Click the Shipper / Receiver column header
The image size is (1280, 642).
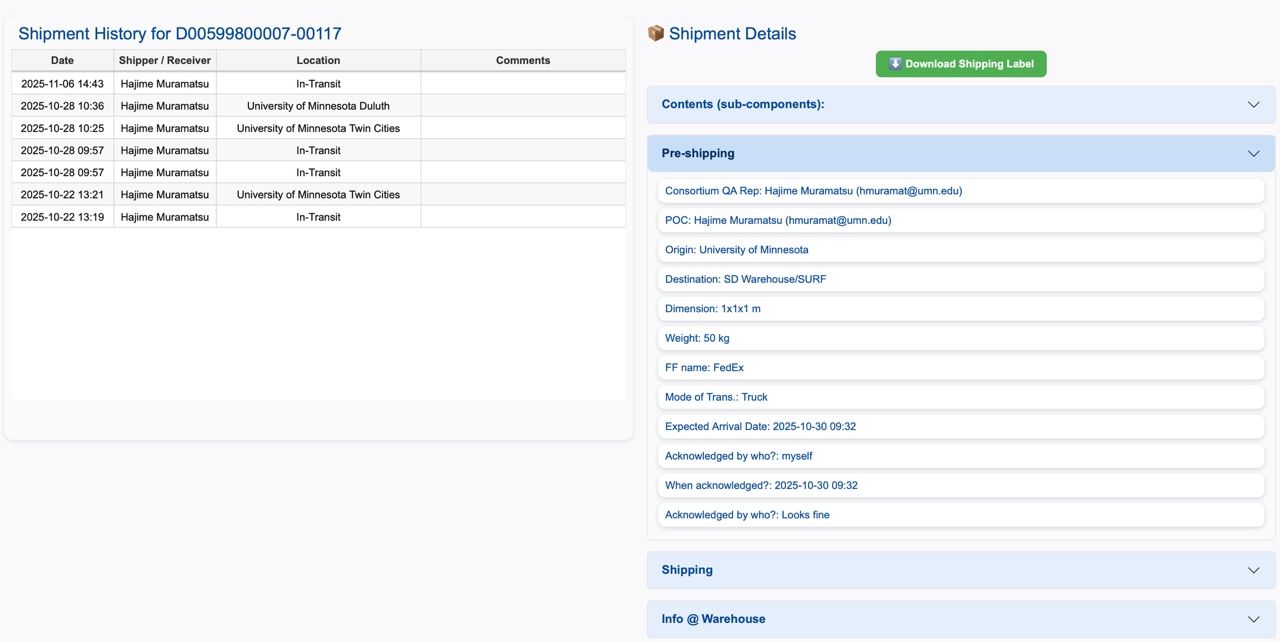point(165,60)
